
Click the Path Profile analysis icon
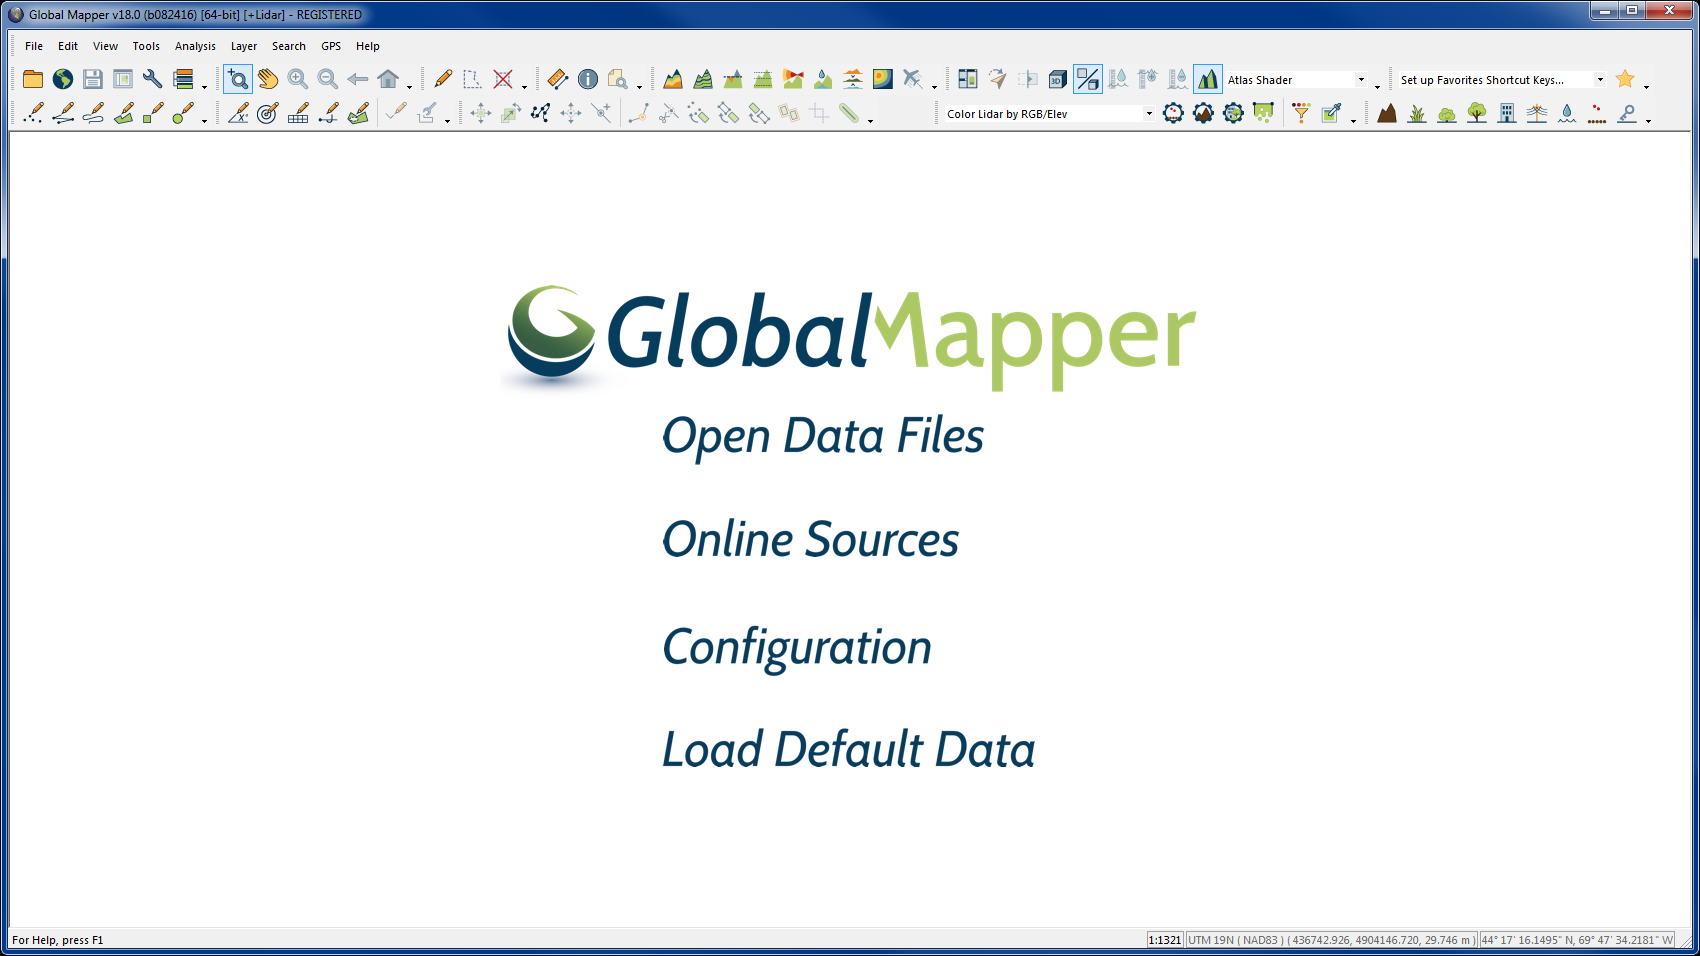(x=673, y=79)
